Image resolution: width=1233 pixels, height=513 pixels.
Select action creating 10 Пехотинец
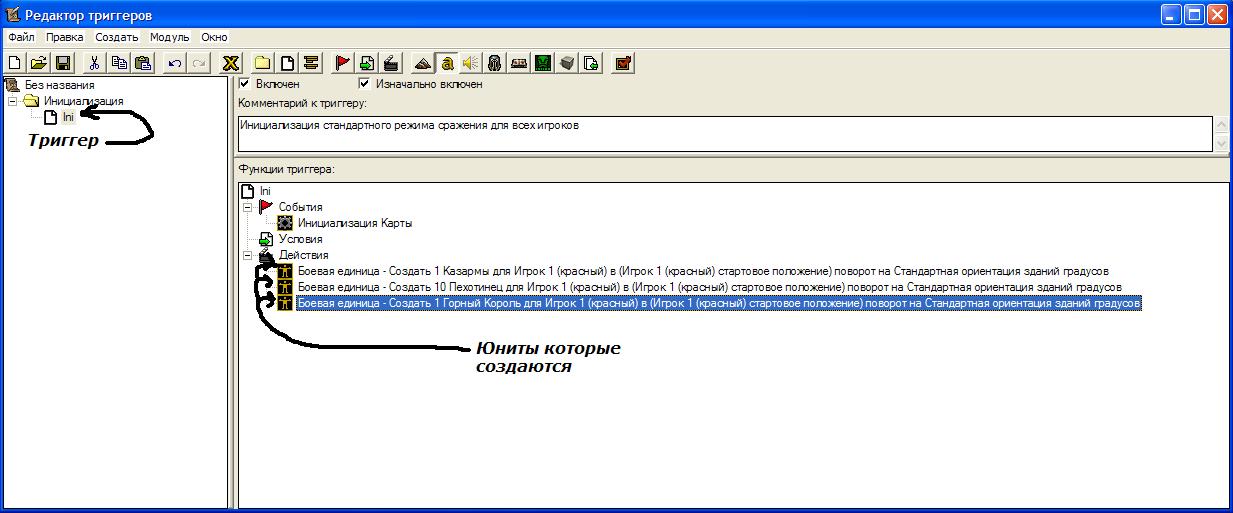pos(710,287)
